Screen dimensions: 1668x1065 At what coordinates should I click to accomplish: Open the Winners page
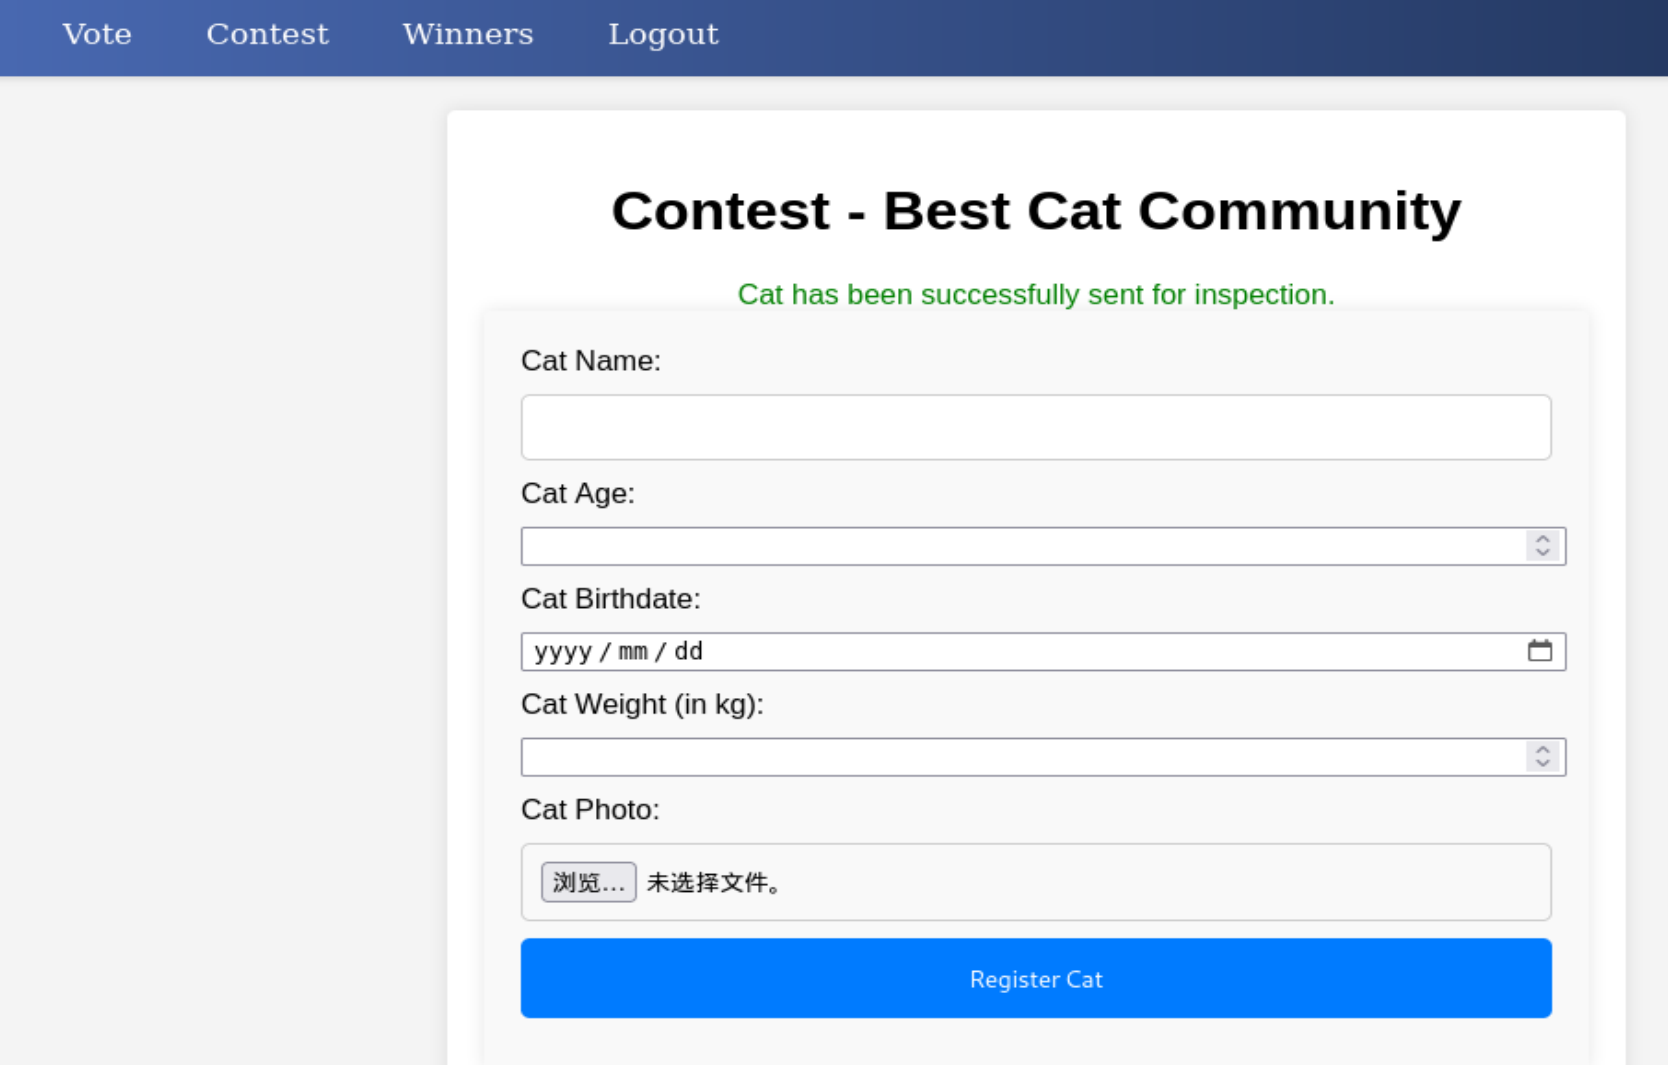click(466, 35)
